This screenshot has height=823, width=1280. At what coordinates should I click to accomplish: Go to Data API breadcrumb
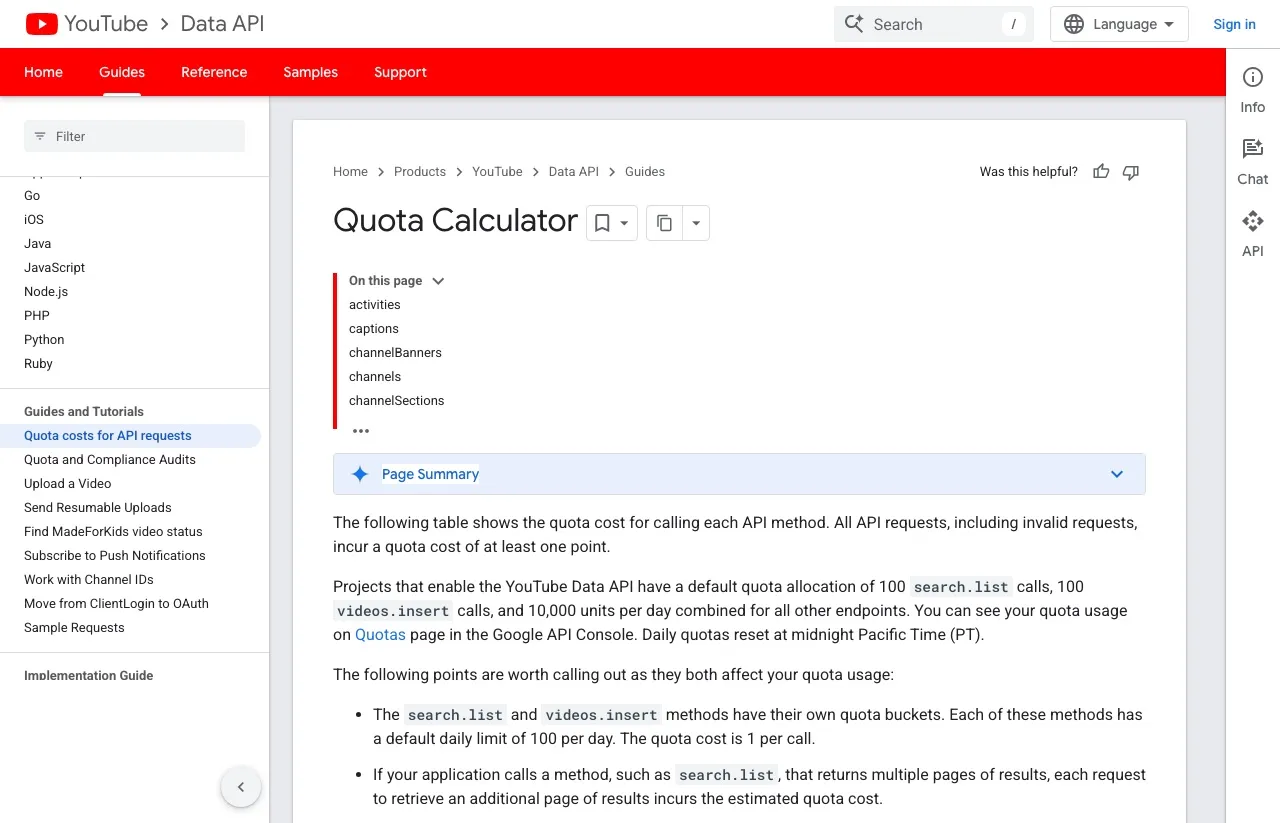coord(574,172)
